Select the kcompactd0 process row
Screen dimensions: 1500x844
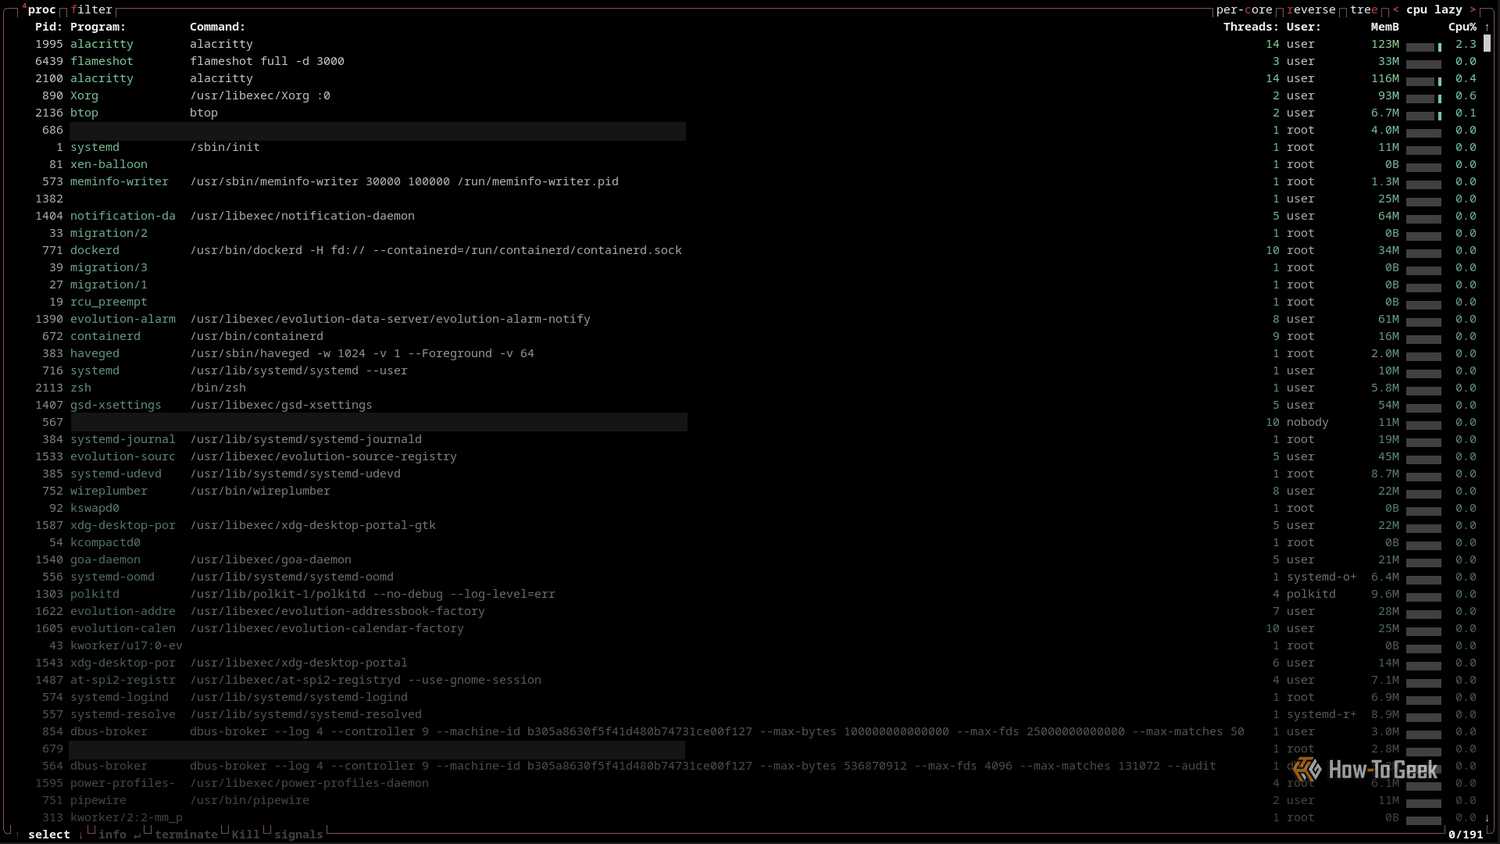pos(755,542)
